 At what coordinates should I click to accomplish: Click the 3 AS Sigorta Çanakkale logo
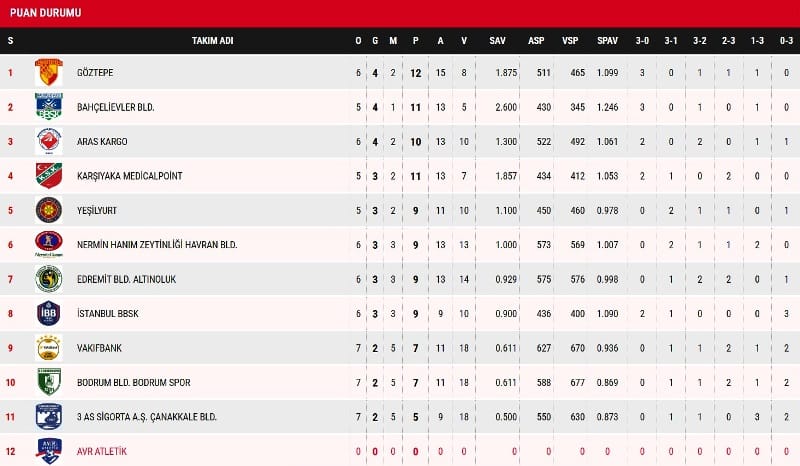48,417
